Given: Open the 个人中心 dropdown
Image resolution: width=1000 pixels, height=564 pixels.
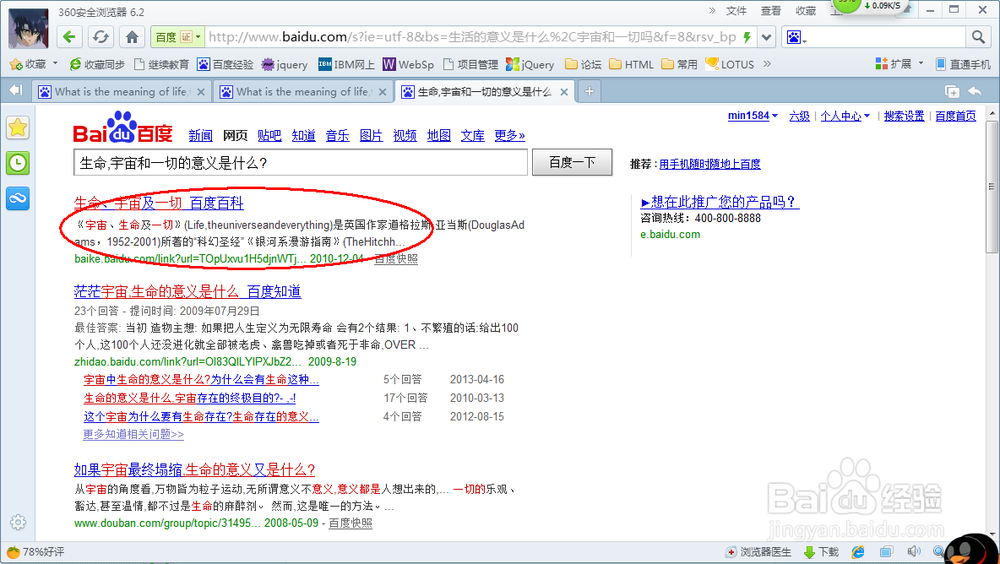Looking at the screenshot, I should coord(845,115).
